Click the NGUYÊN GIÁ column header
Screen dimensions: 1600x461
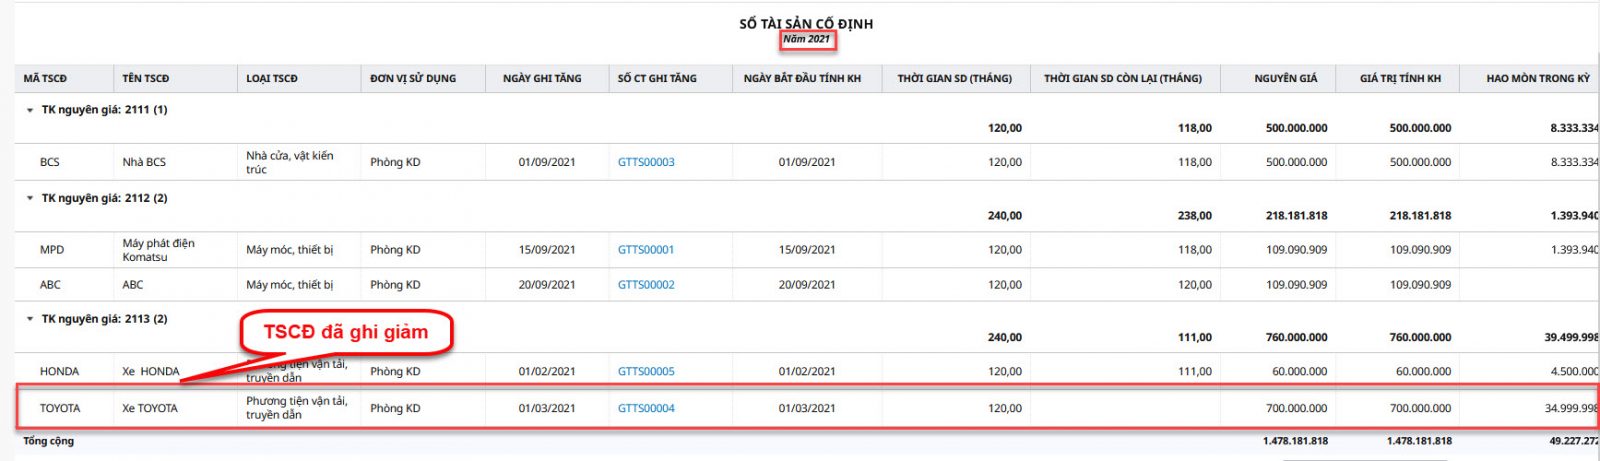1286,78
